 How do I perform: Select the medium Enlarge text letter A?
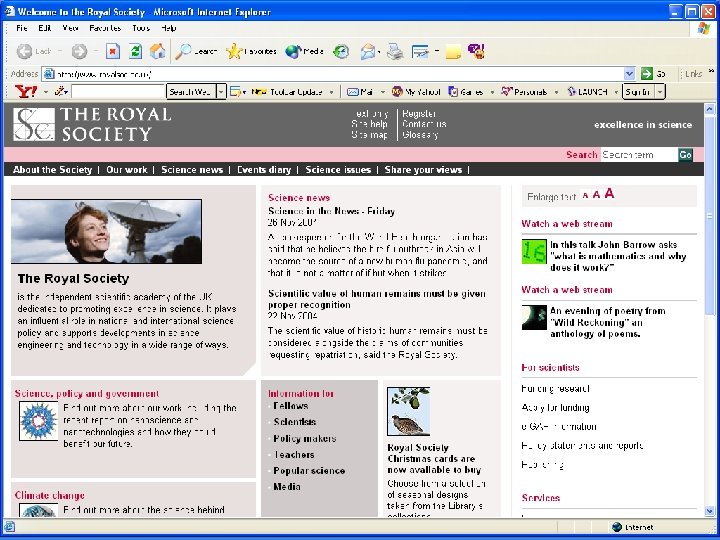596,195
